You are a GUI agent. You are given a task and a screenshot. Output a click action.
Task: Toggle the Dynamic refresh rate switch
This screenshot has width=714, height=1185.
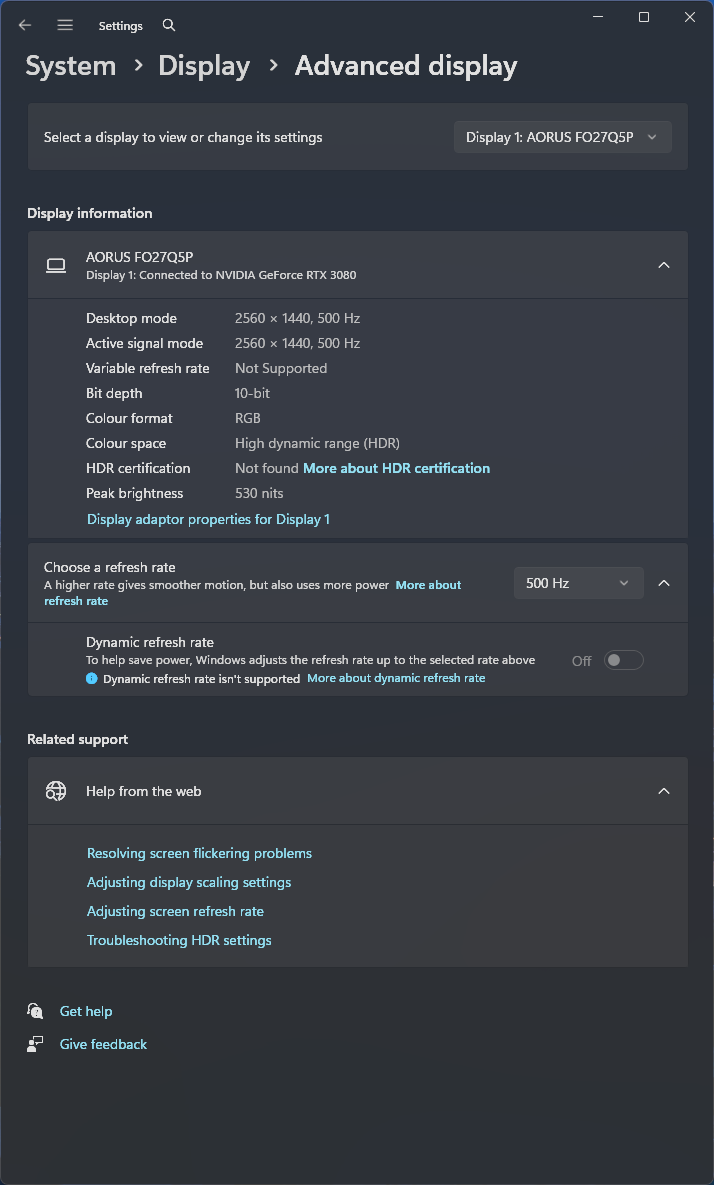click(x=623, y=660)
